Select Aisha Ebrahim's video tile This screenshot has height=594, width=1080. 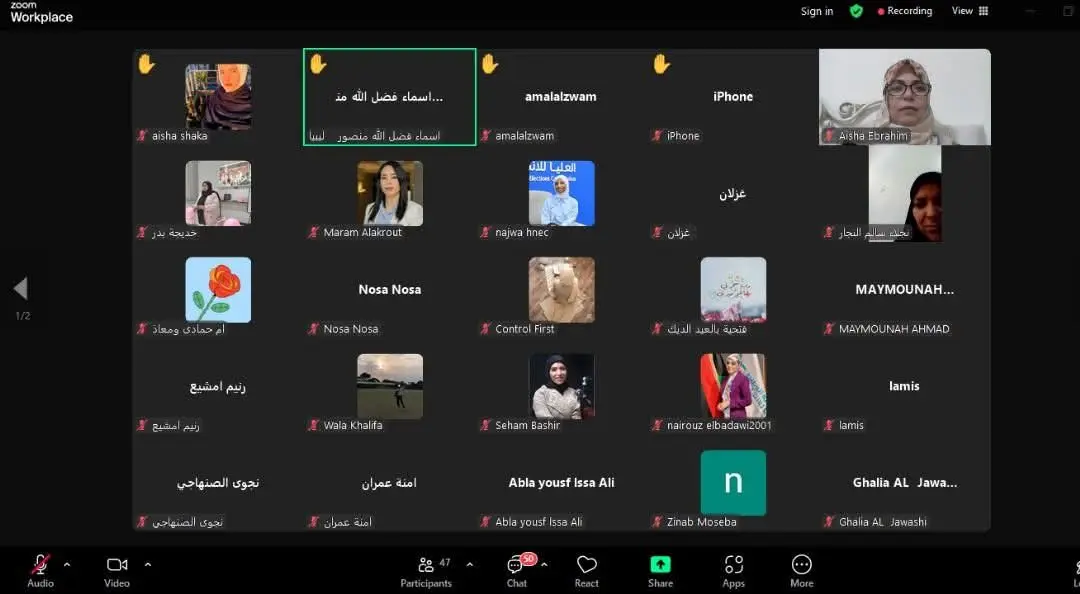(904, 97)
